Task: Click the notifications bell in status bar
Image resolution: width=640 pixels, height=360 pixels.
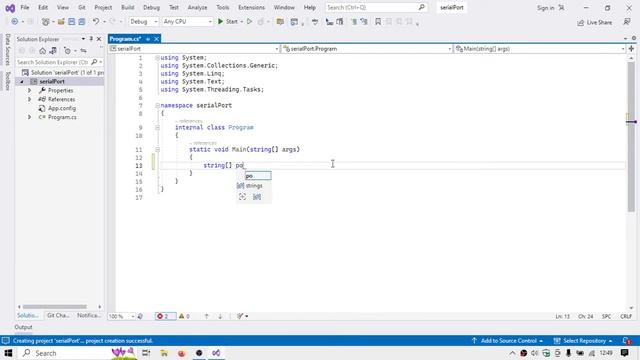Action: coord(627,340)
